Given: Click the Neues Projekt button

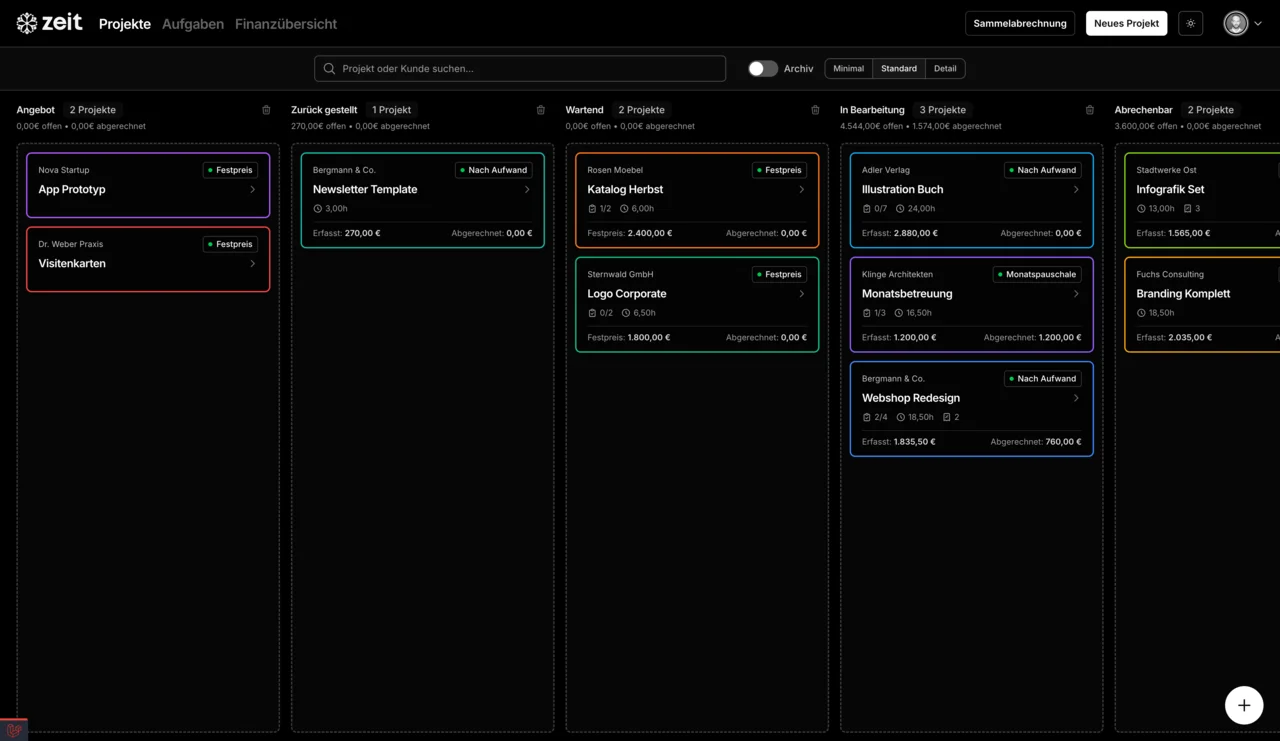Looking at the screenshot, I should click(1126, 23).
